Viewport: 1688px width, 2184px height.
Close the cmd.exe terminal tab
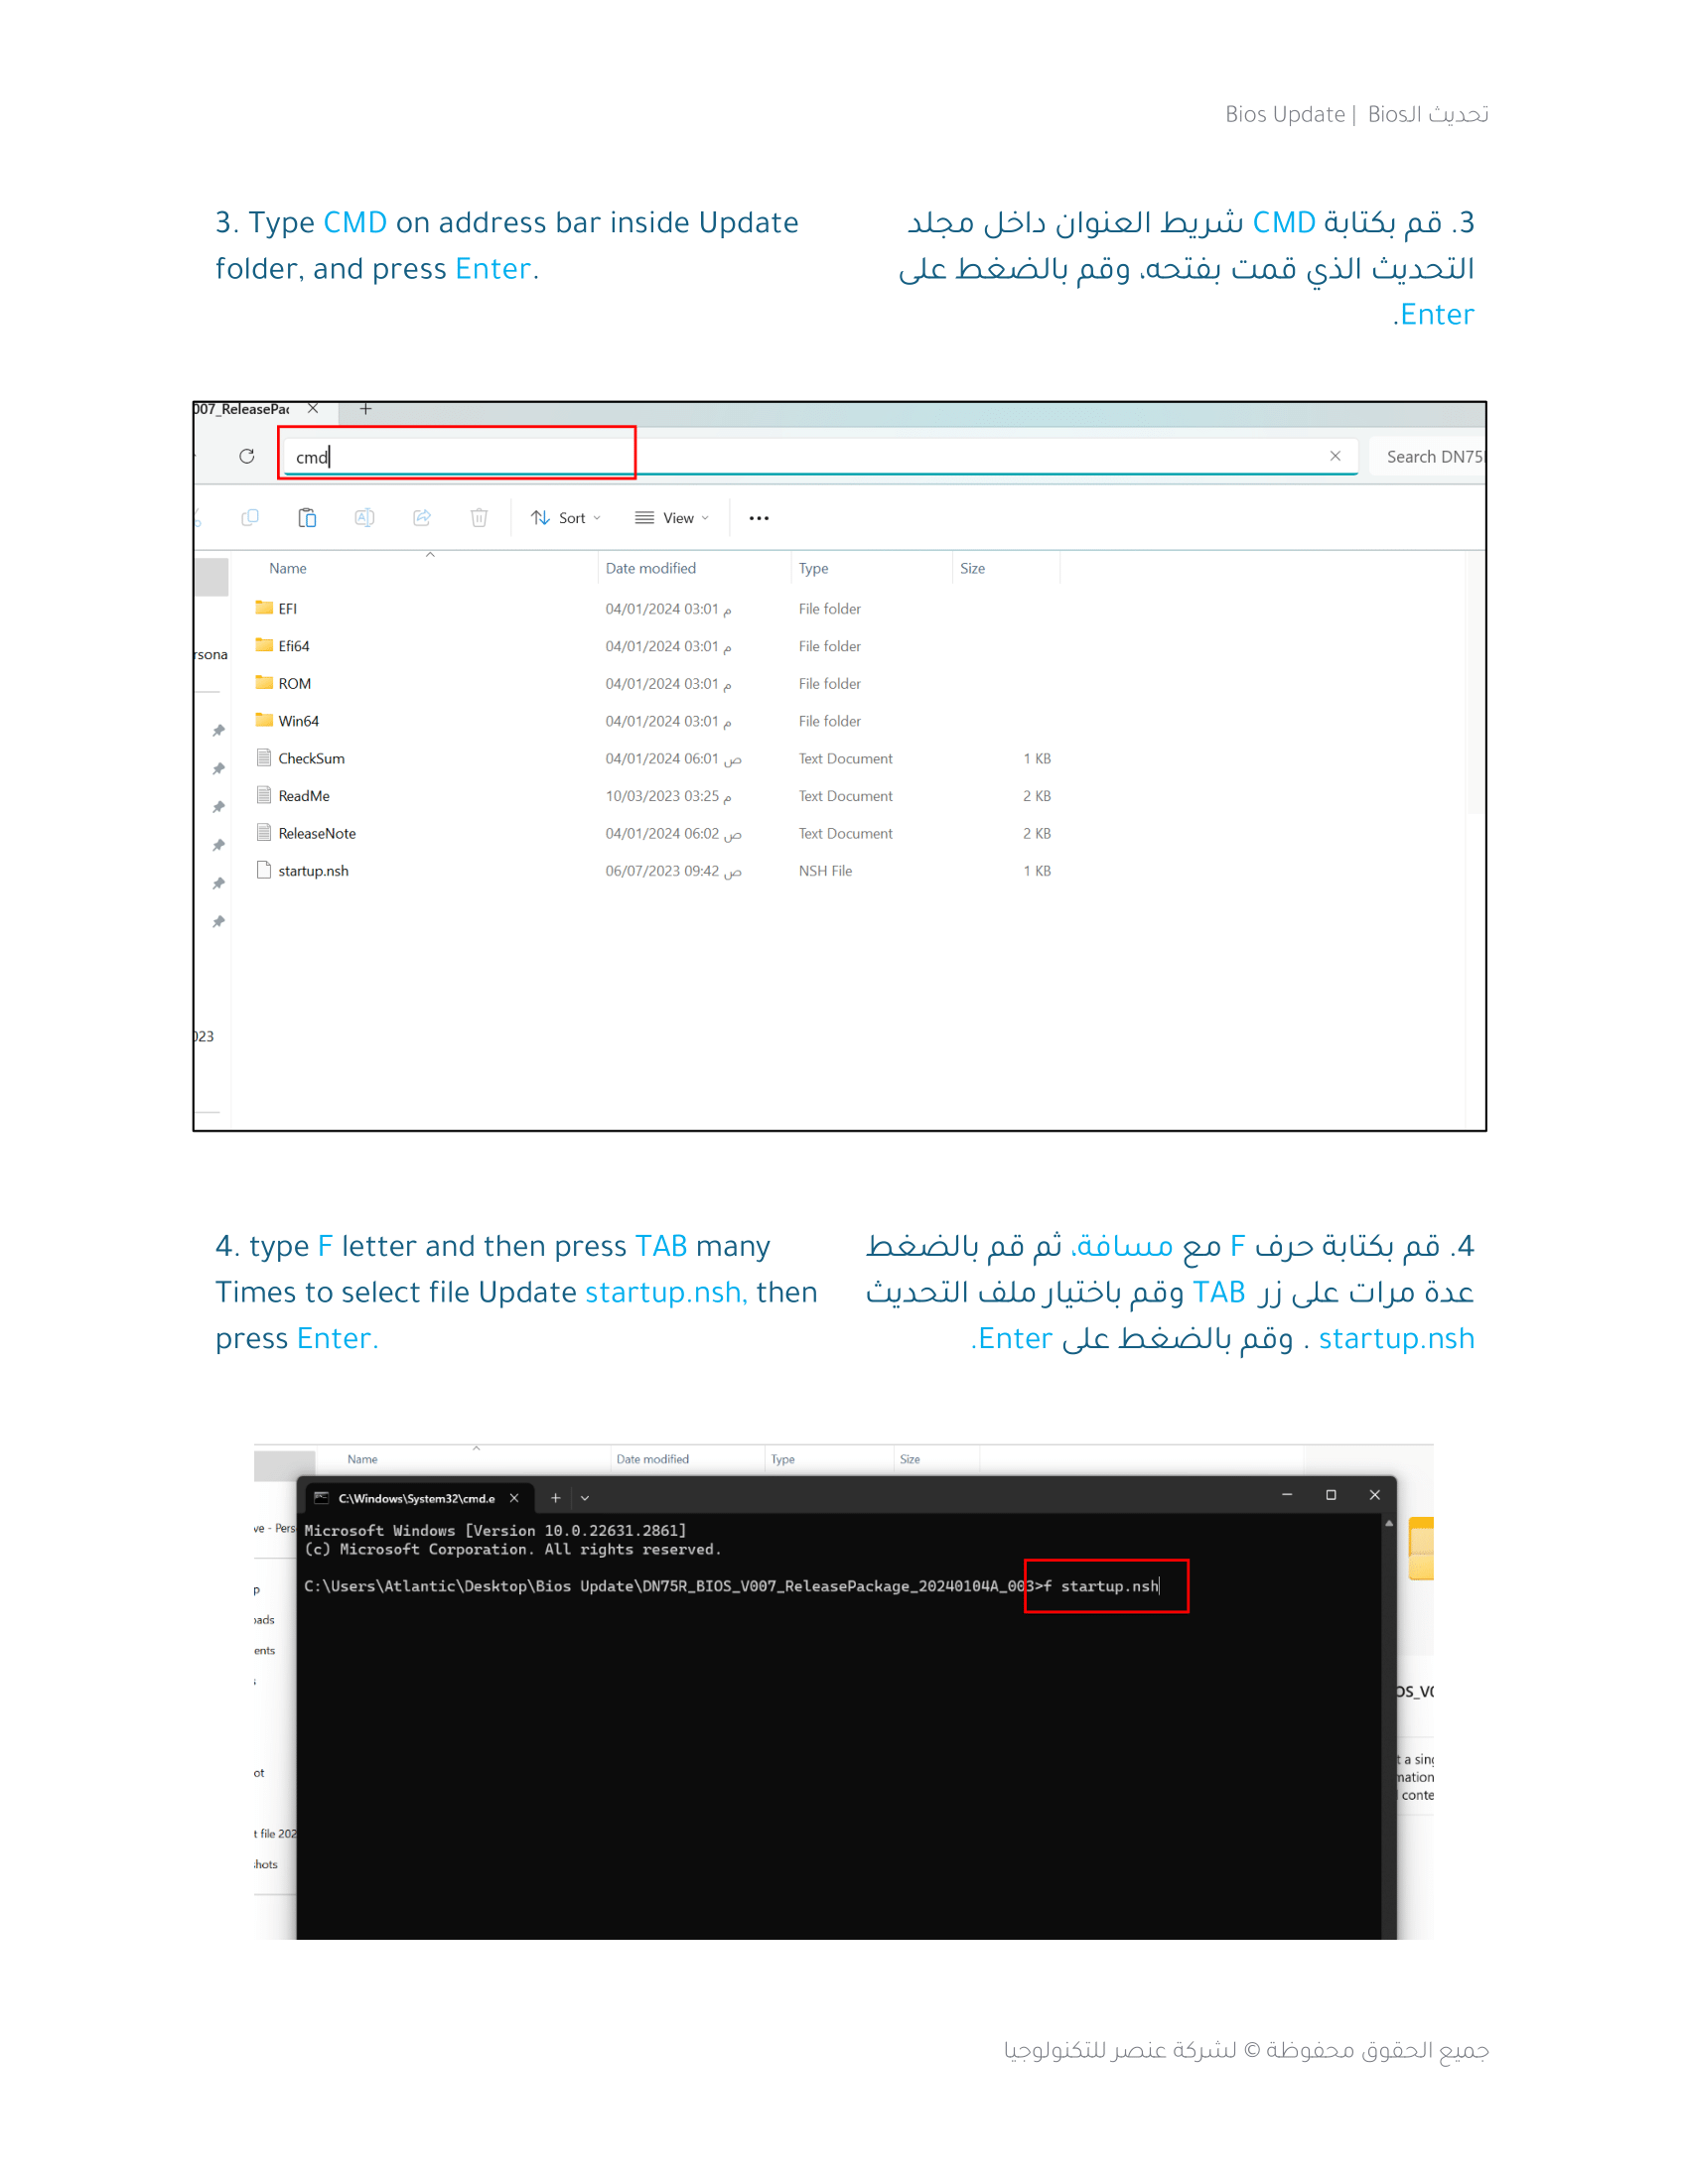(x=514, y=1498)
